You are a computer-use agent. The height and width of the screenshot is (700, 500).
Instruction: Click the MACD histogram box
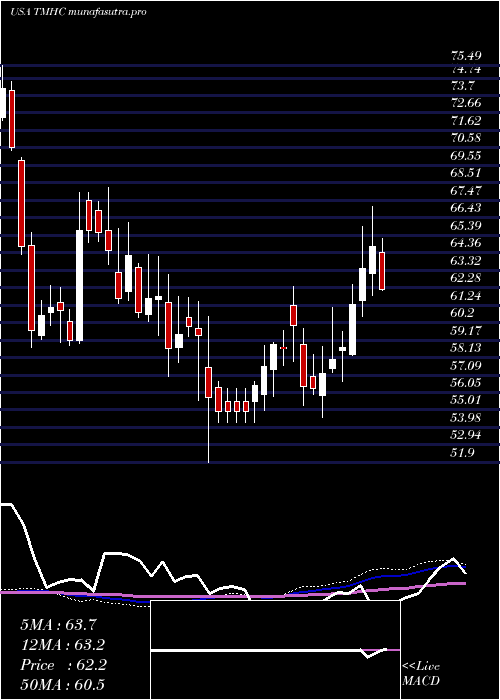275,650
